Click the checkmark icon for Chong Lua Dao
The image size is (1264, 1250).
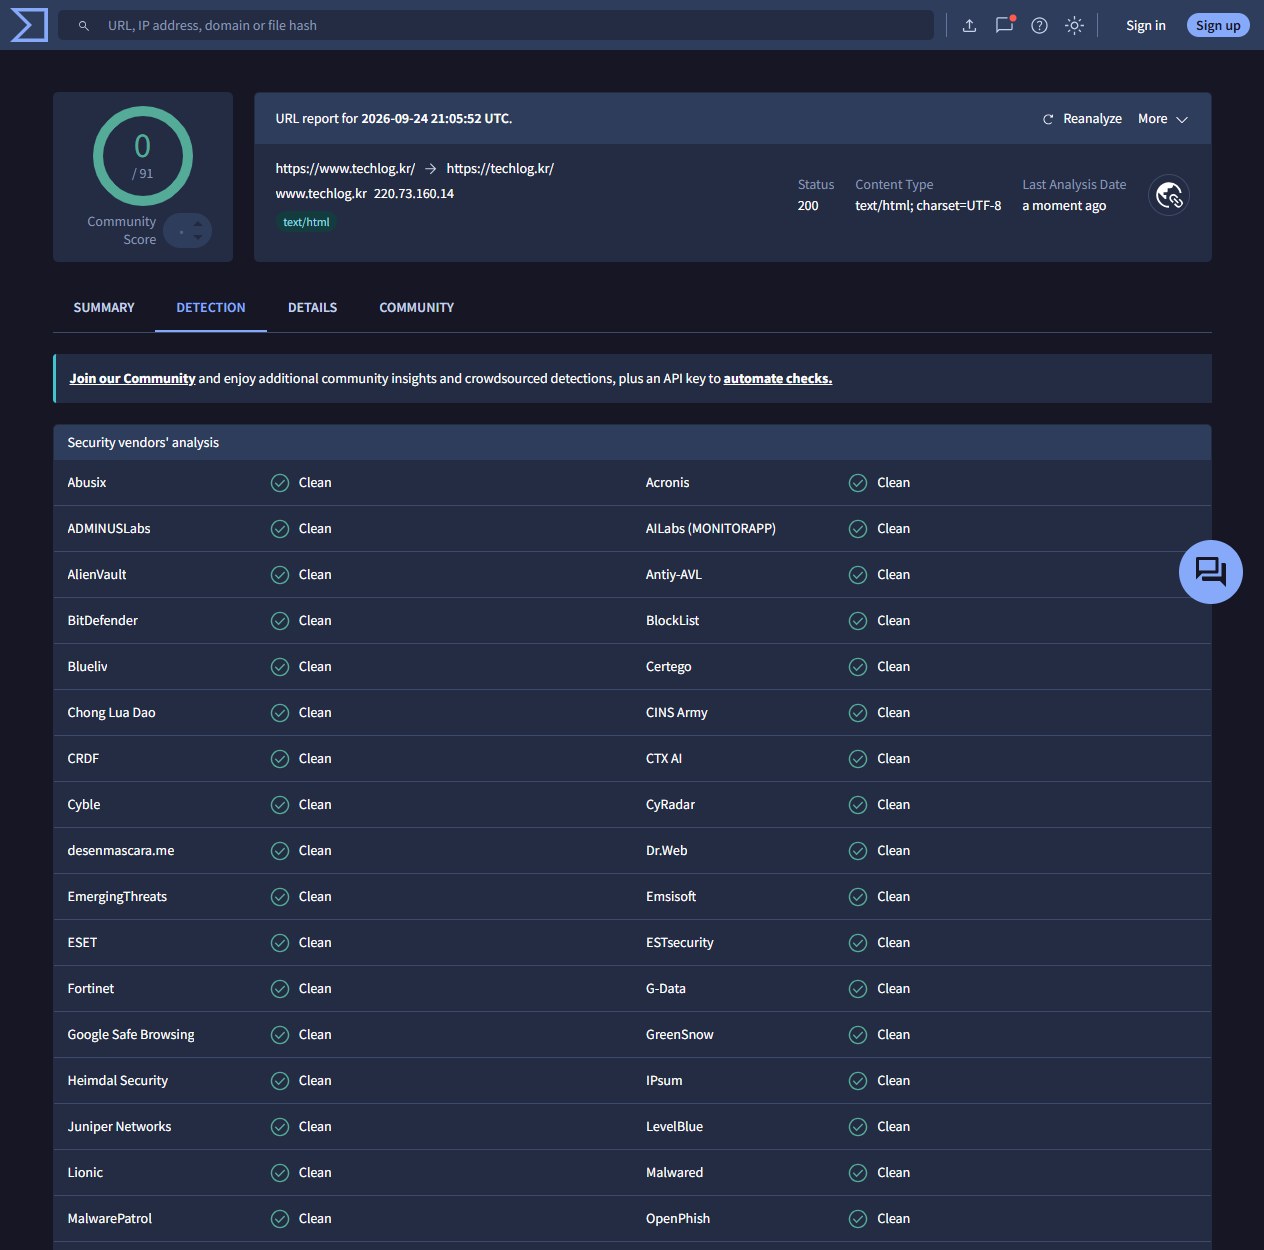(x=280, y=713)
